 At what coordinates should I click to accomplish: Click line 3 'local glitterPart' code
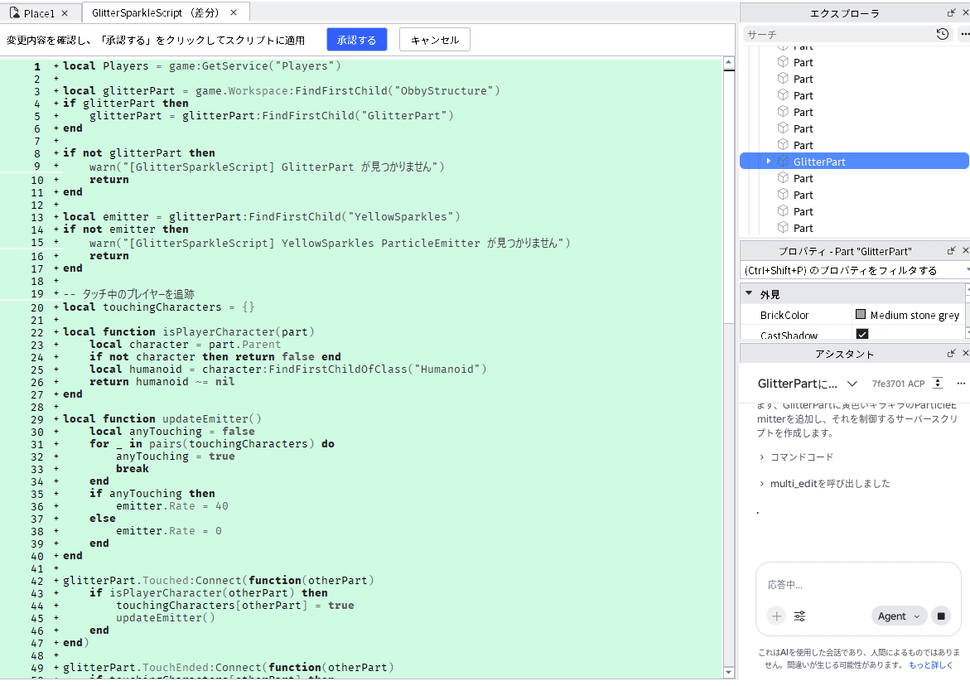pos(281,91)
